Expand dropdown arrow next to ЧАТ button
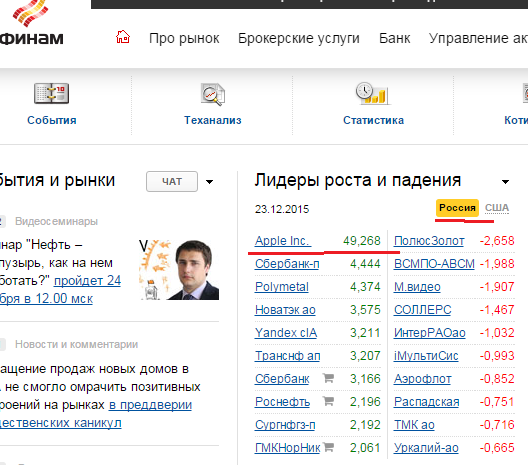The width and height of the screenshot is (528, 465). tap(209, 182)
